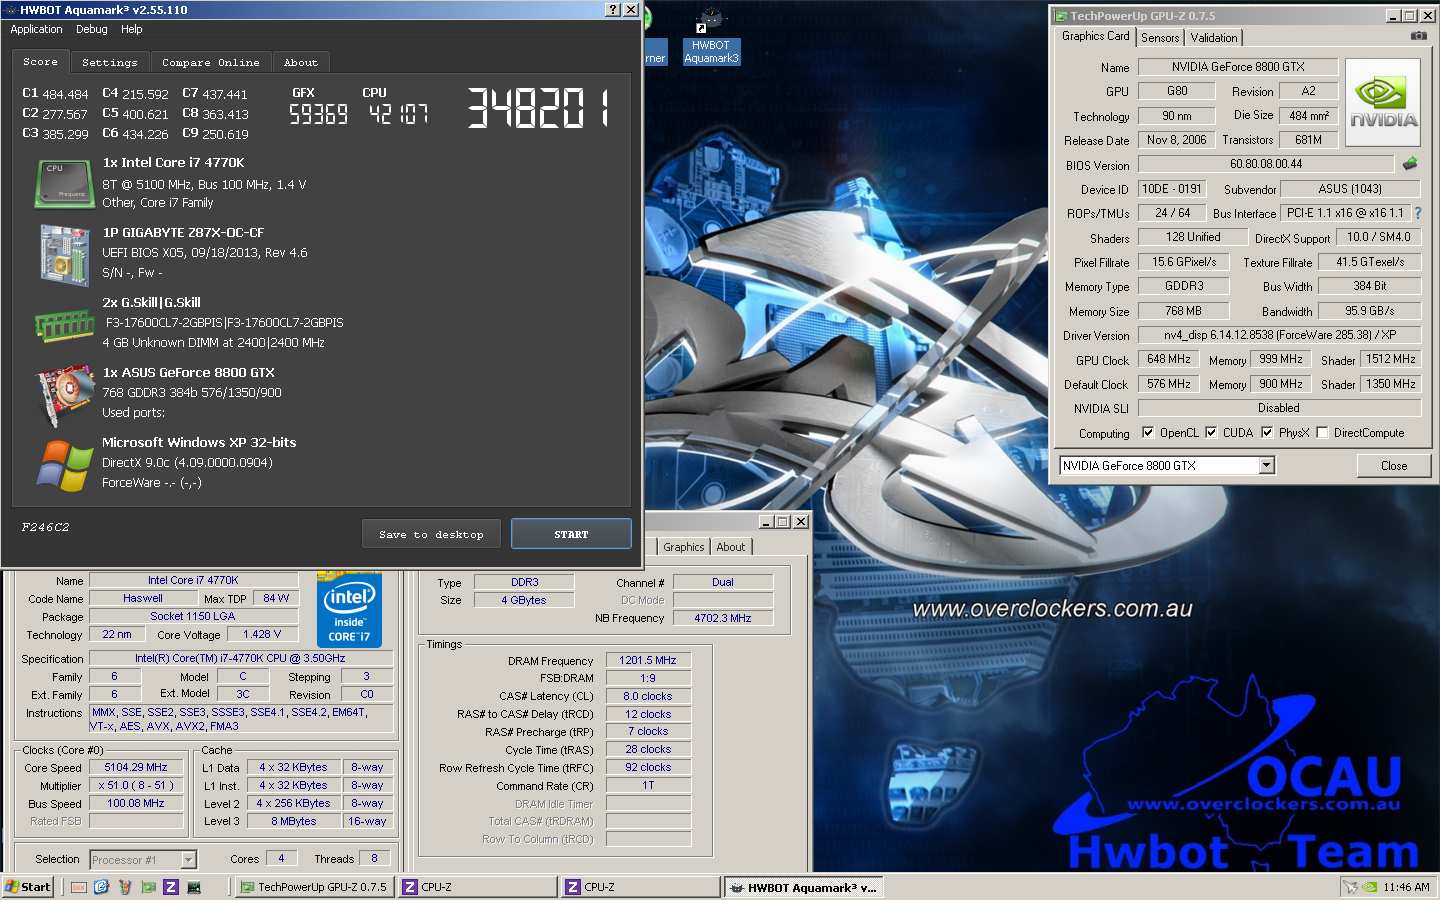Viewport: 1440px width, 900px height.
Task: Click the GPU-Z camera screenshot icon
Action: pos(1418,36)
